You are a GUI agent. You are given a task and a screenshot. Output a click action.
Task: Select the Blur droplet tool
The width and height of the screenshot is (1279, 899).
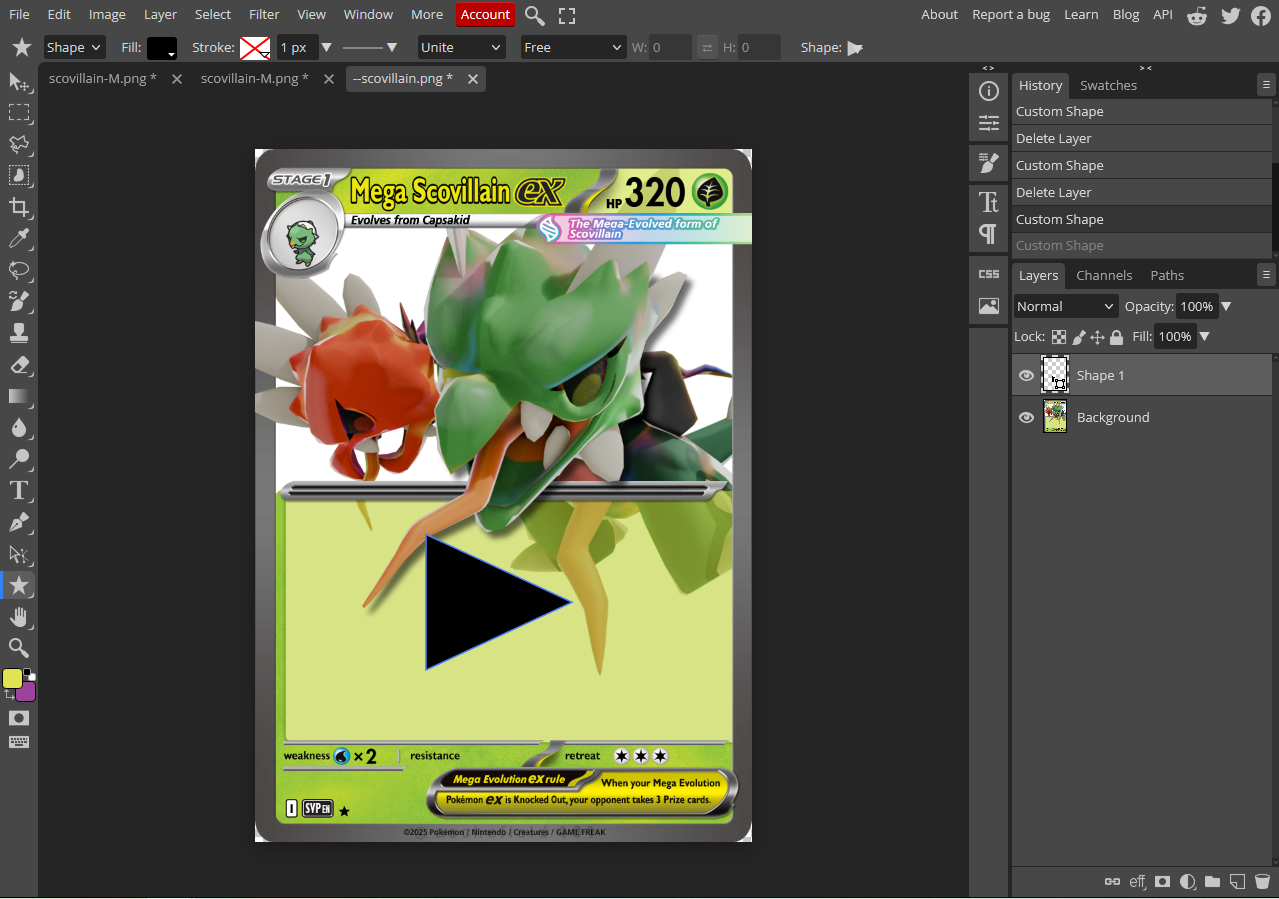[x=19, y=428]
